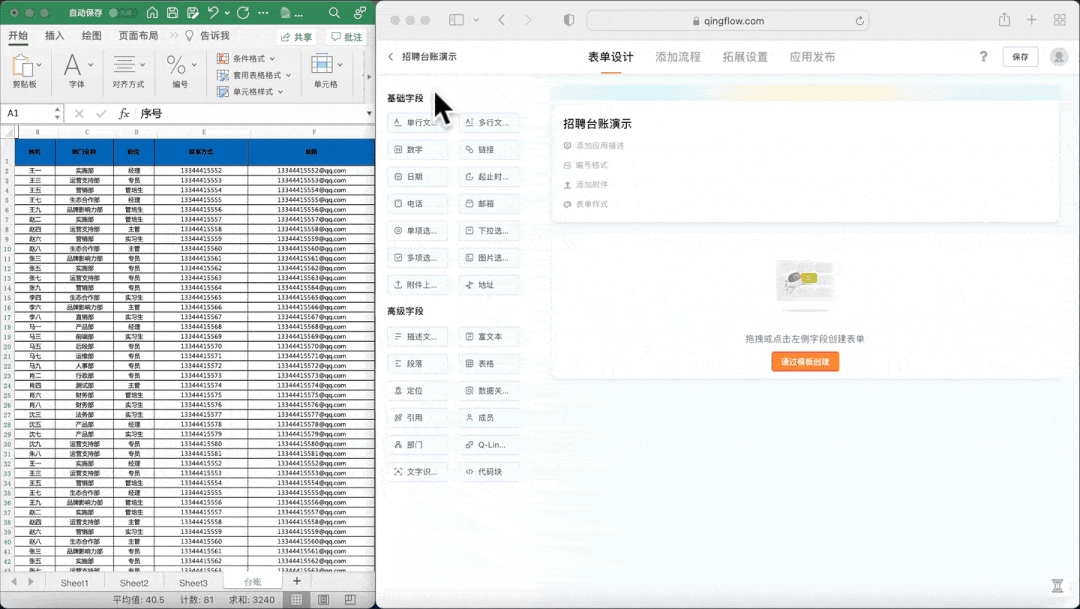
Task: Click the Excel Home icon in title bar
Action: pyautogui.click(x=152, y=12)
